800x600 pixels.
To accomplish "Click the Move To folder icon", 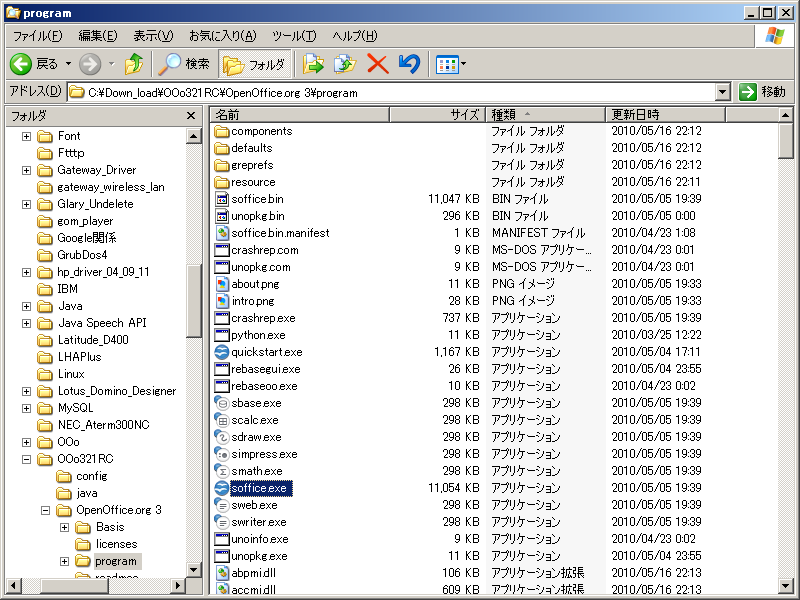I will pyautogui.click(x=313, y=64).
